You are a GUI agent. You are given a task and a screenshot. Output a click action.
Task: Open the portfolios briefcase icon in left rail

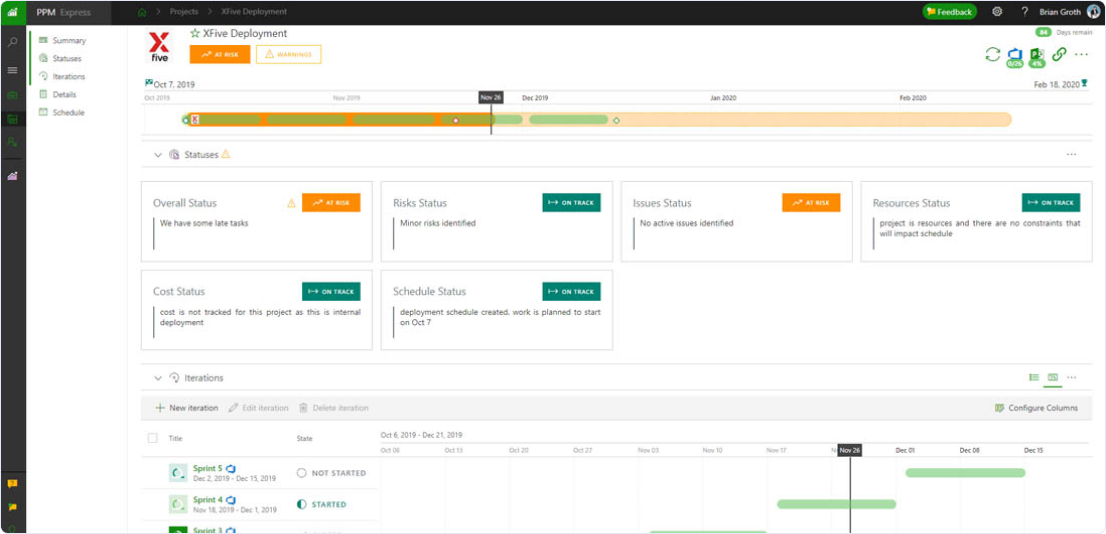click(12, 96)
